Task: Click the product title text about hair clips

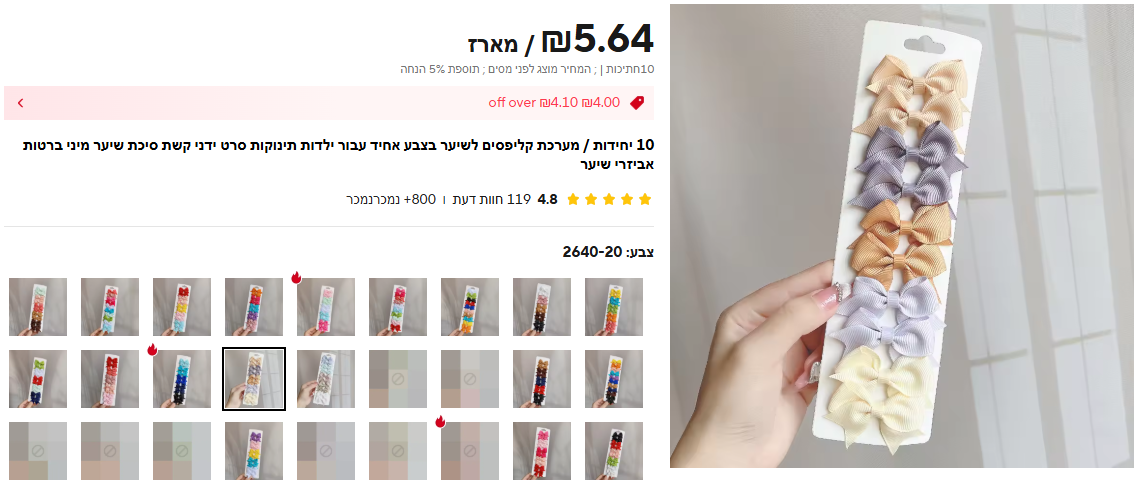Action: pos(339,155)
